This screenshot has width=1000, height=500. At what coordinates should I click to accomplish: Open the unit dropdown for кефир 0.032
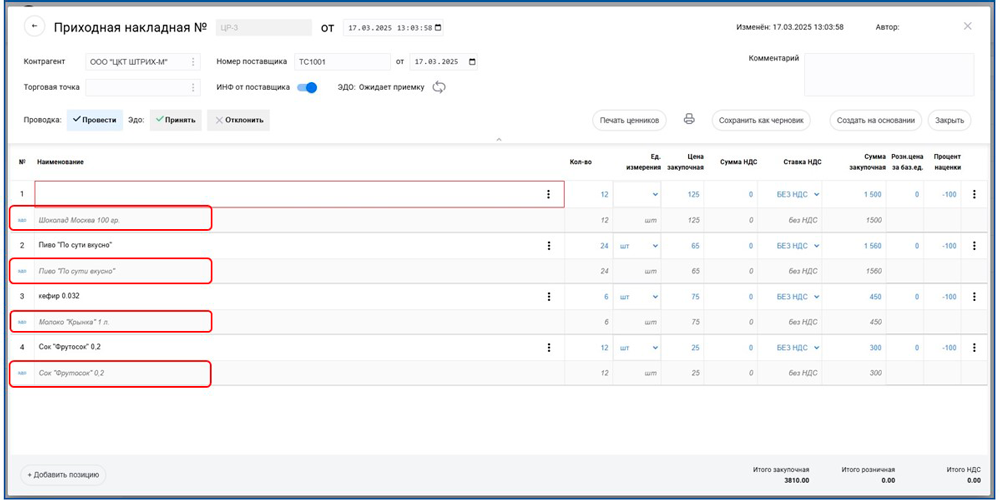(655, 297)
